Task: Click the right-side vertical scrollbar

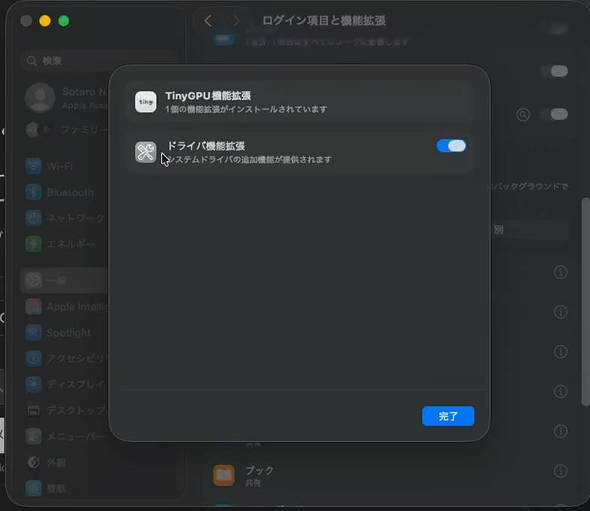Action: click(585, 302)
